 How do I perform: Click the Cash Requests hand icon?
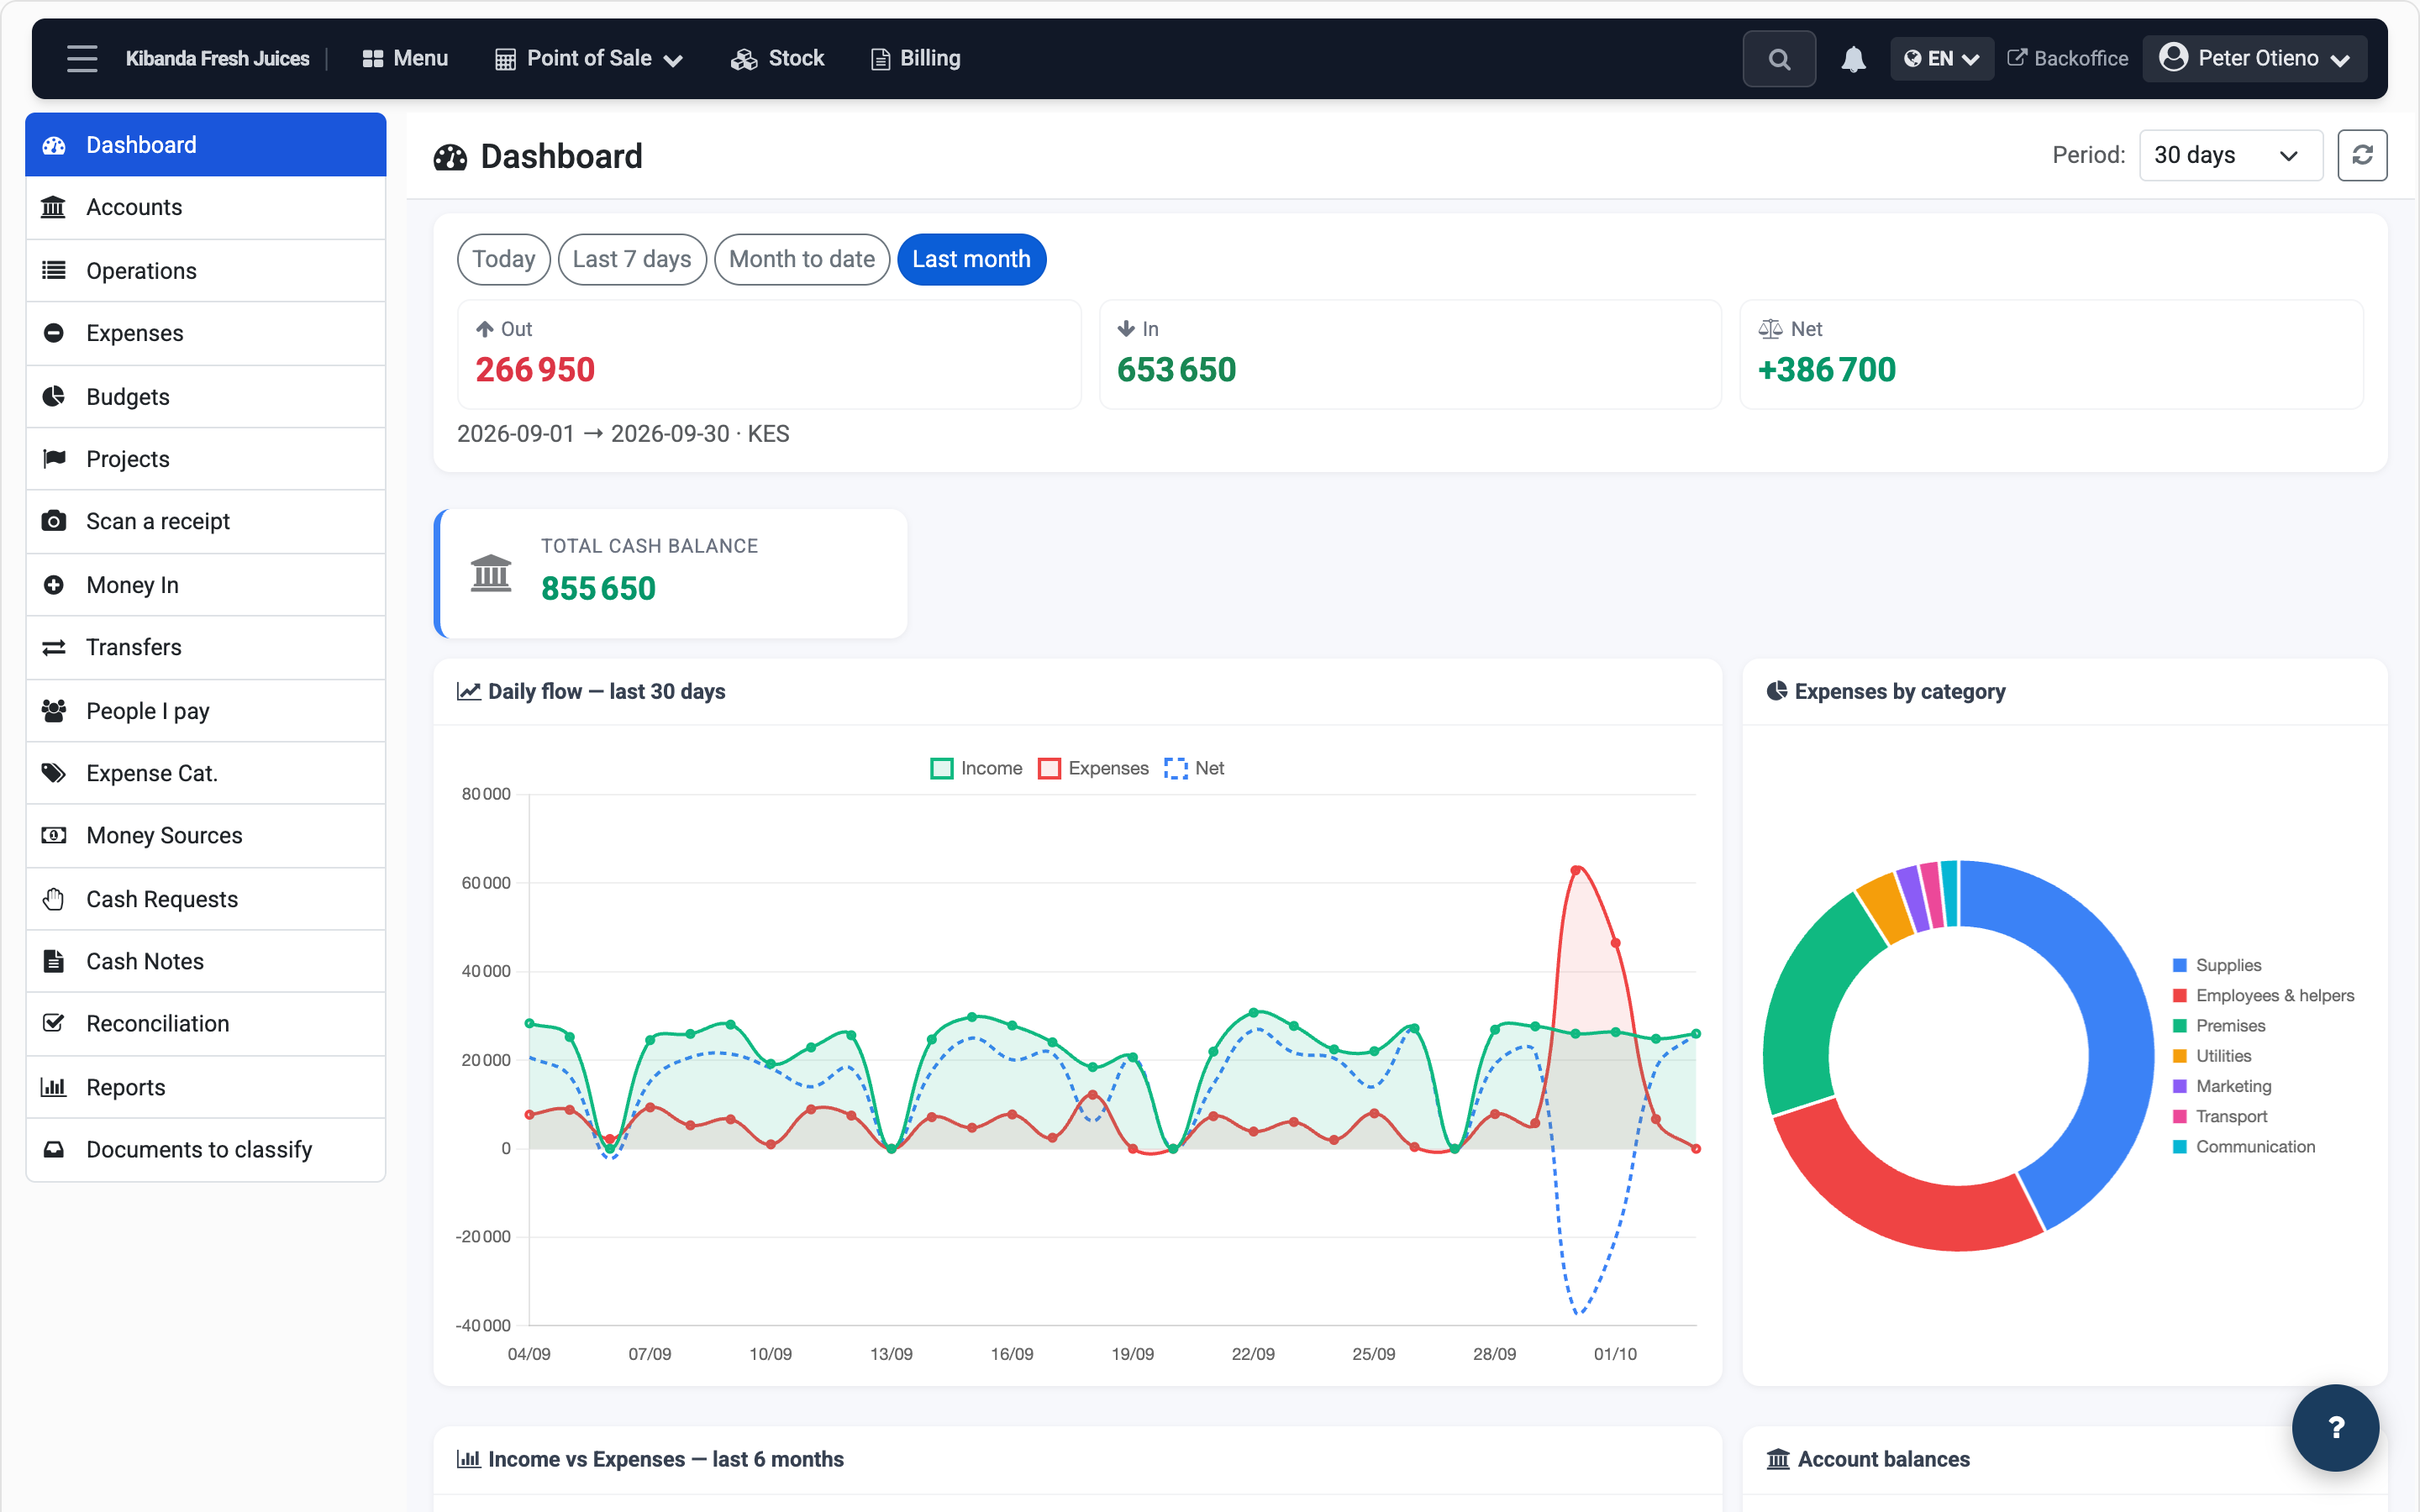click(54, 899)
